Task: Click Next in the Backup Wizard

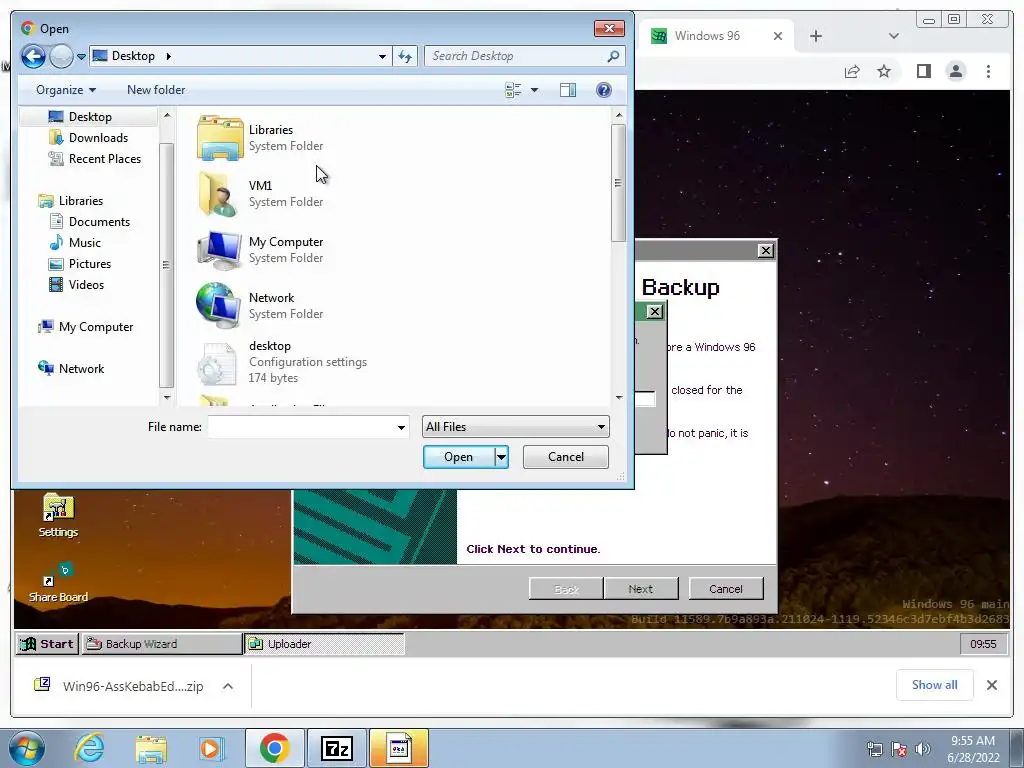Action: point(641,589)
